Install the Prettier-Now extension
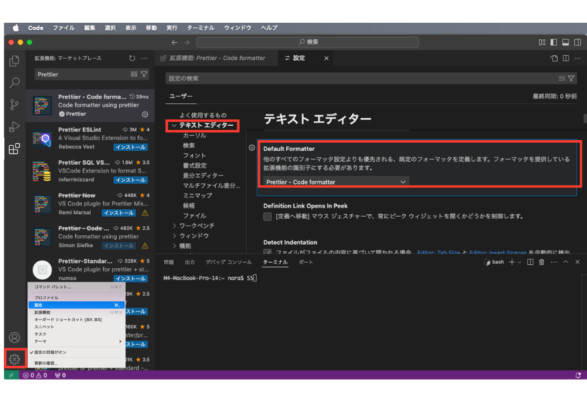587x400 pixels. [119, 213]
